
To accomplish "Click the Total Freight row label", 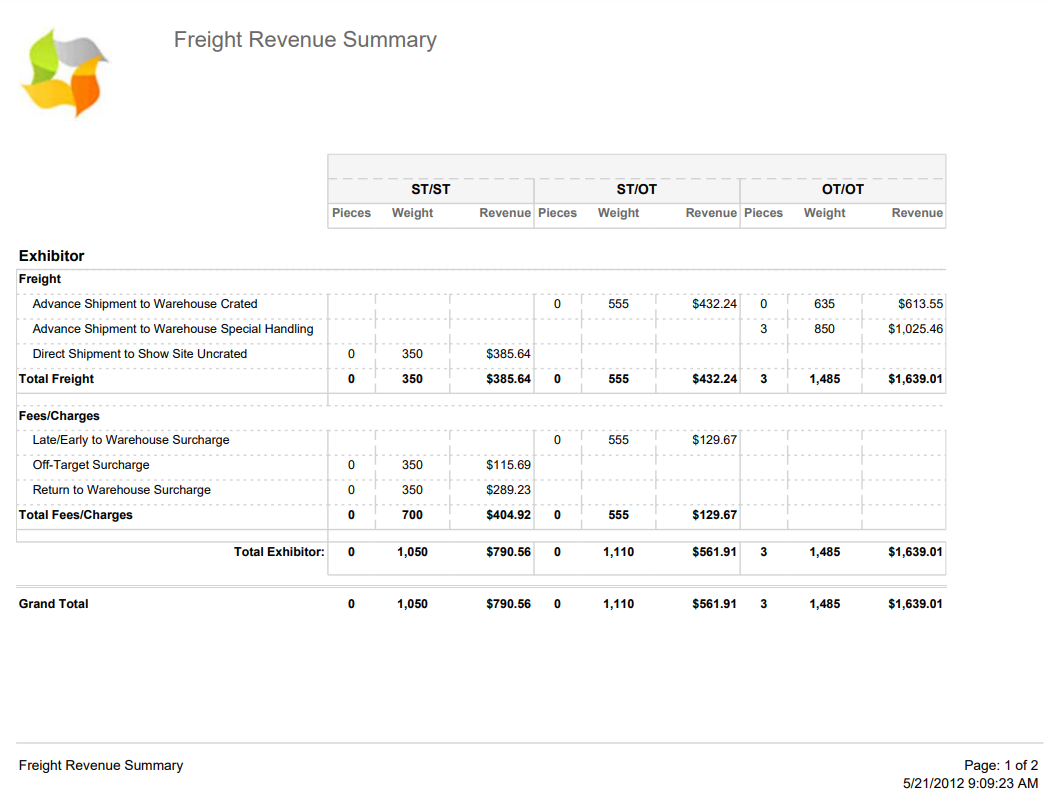I will pos(53,379).
